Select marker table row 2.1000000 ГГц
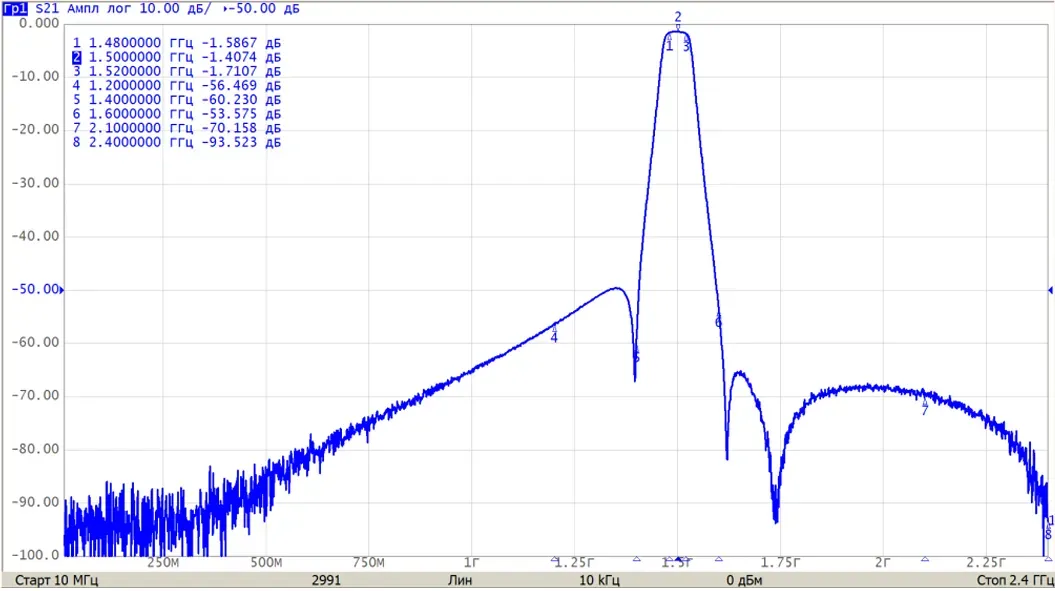 176,128
